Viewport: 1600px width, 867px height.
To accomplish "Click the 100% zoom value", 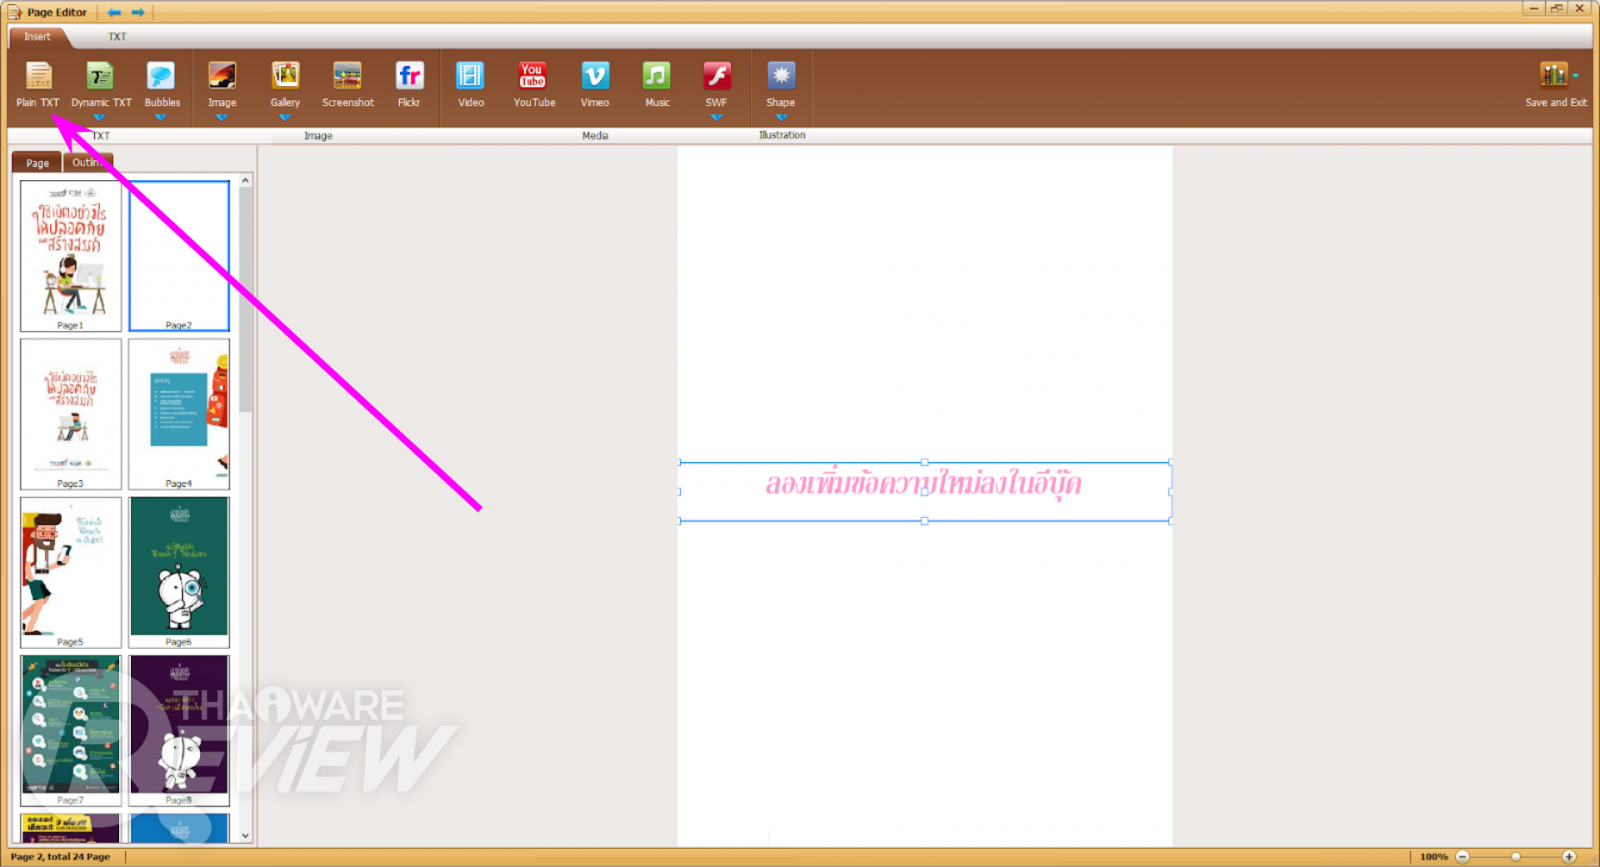I will [1434, 857].
